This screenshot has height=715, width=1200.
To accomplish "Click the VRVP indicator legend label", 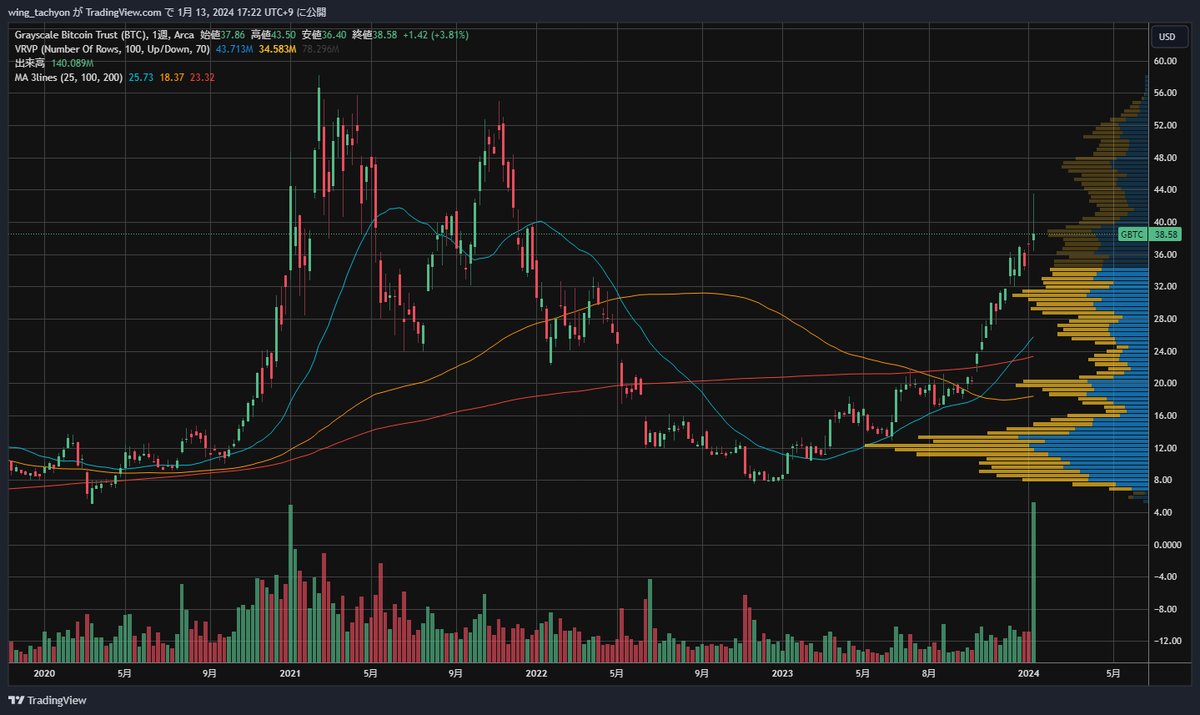I will tap(111, 48).
